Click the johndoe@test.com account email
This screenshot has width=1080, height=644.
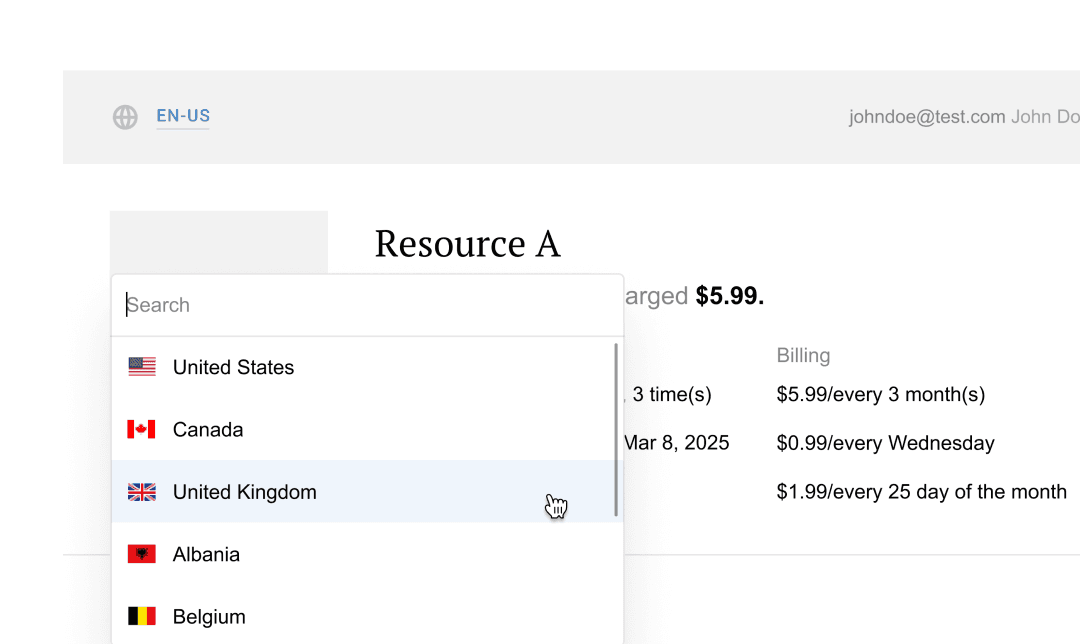coord(926,117)
